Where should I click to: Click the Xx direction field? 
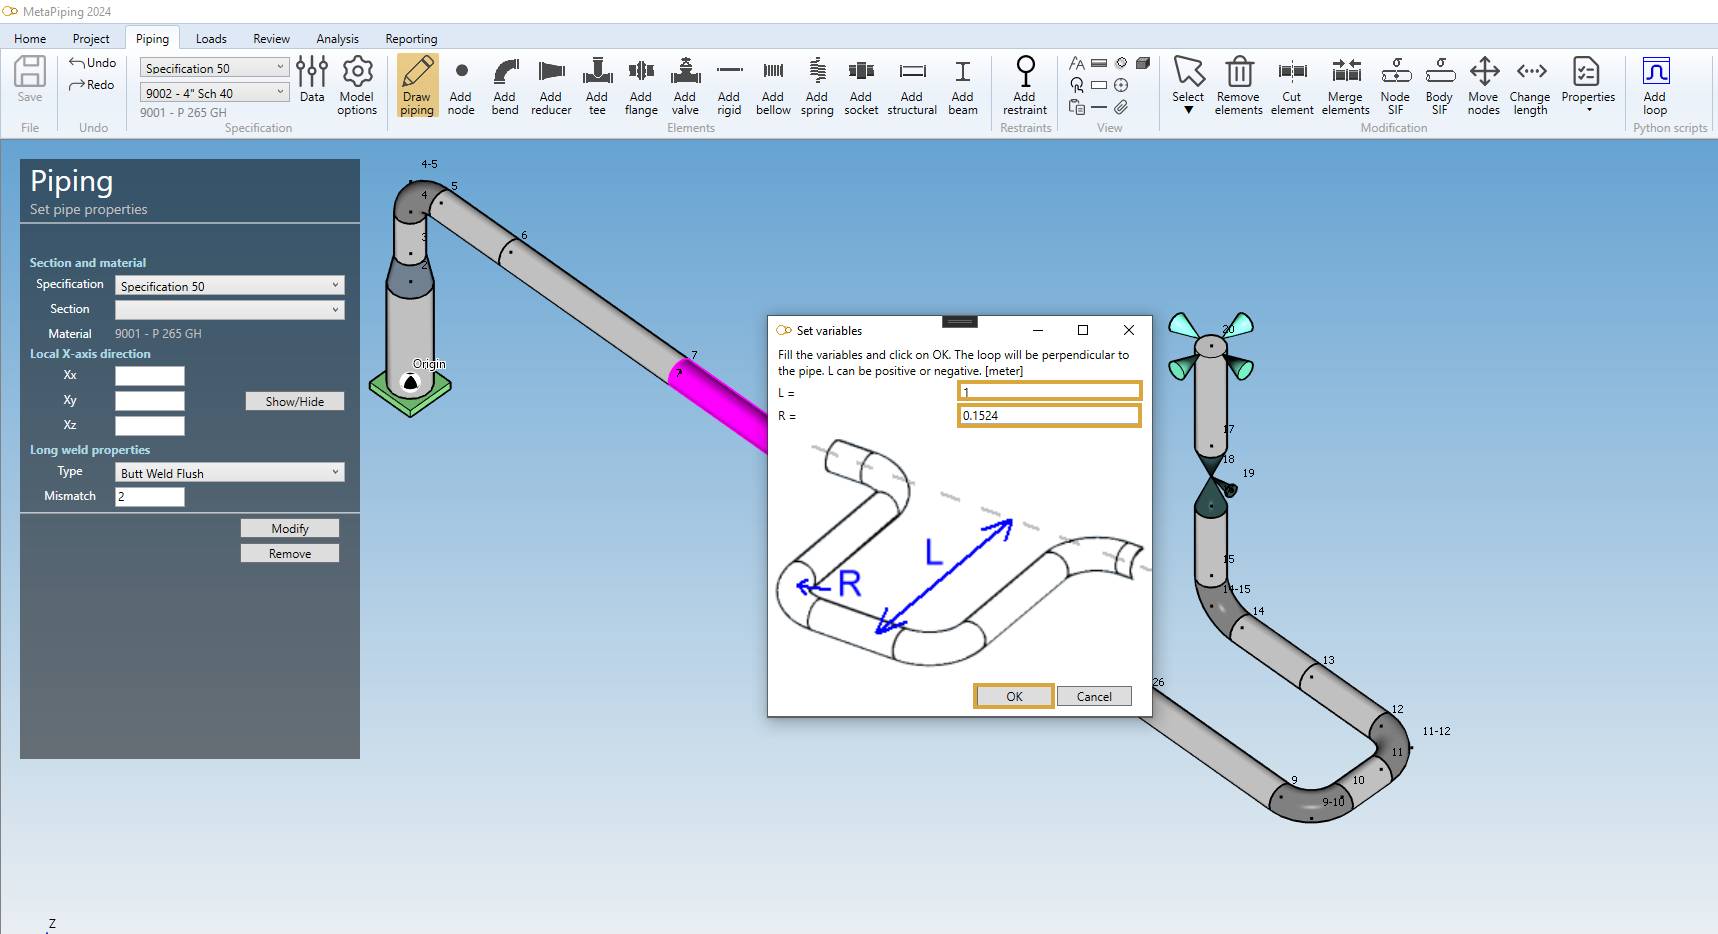(150, 376)
